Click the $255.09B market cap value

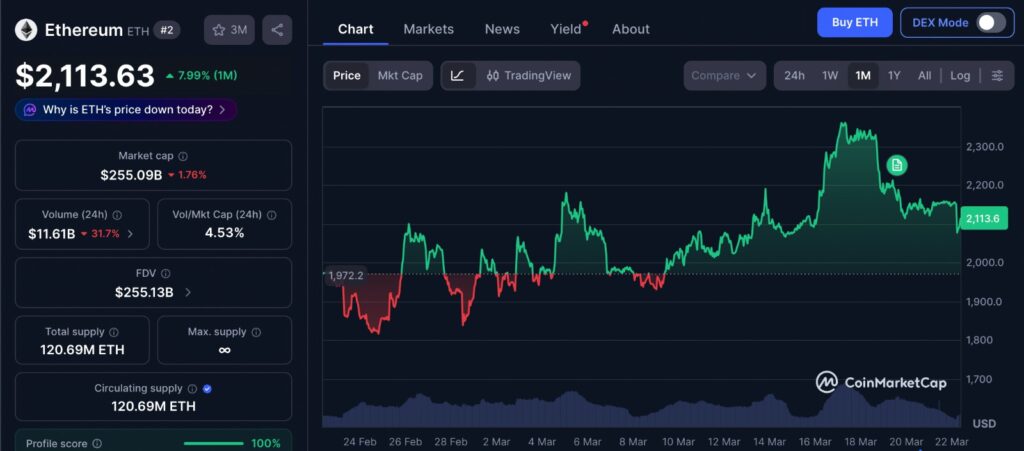click(x=131, y=175)
